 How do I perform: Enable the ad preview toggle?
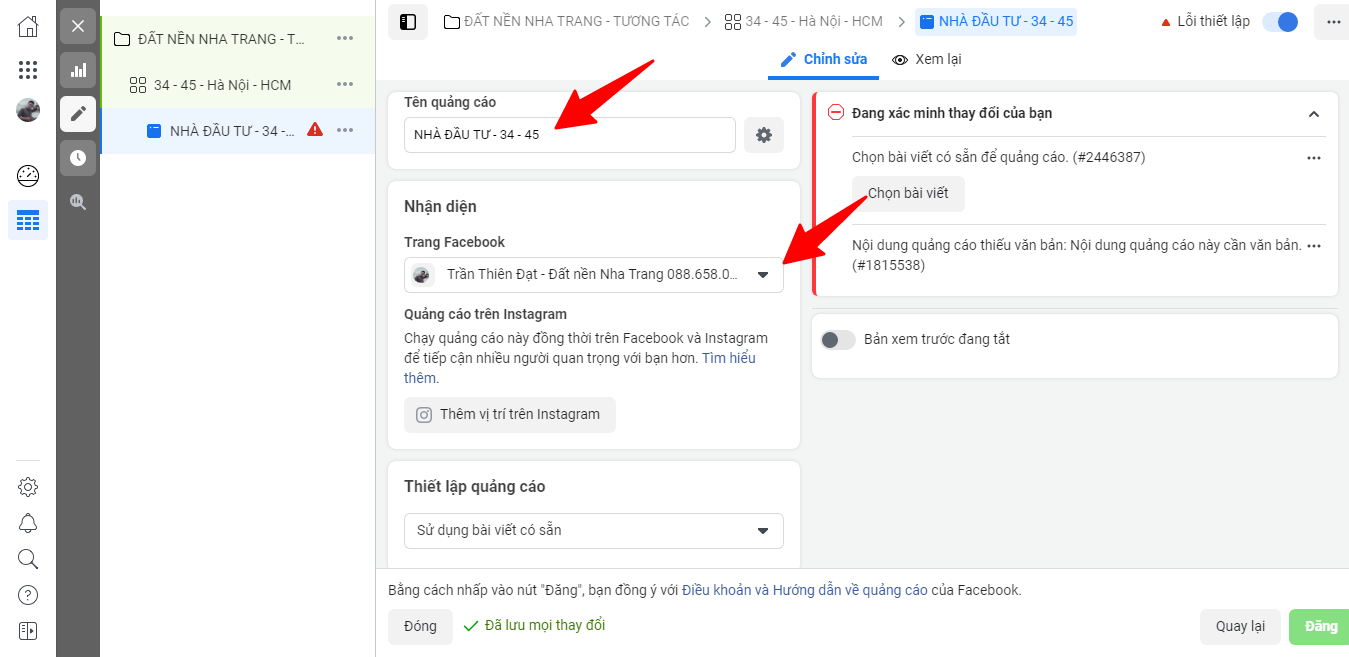point(838,340)
